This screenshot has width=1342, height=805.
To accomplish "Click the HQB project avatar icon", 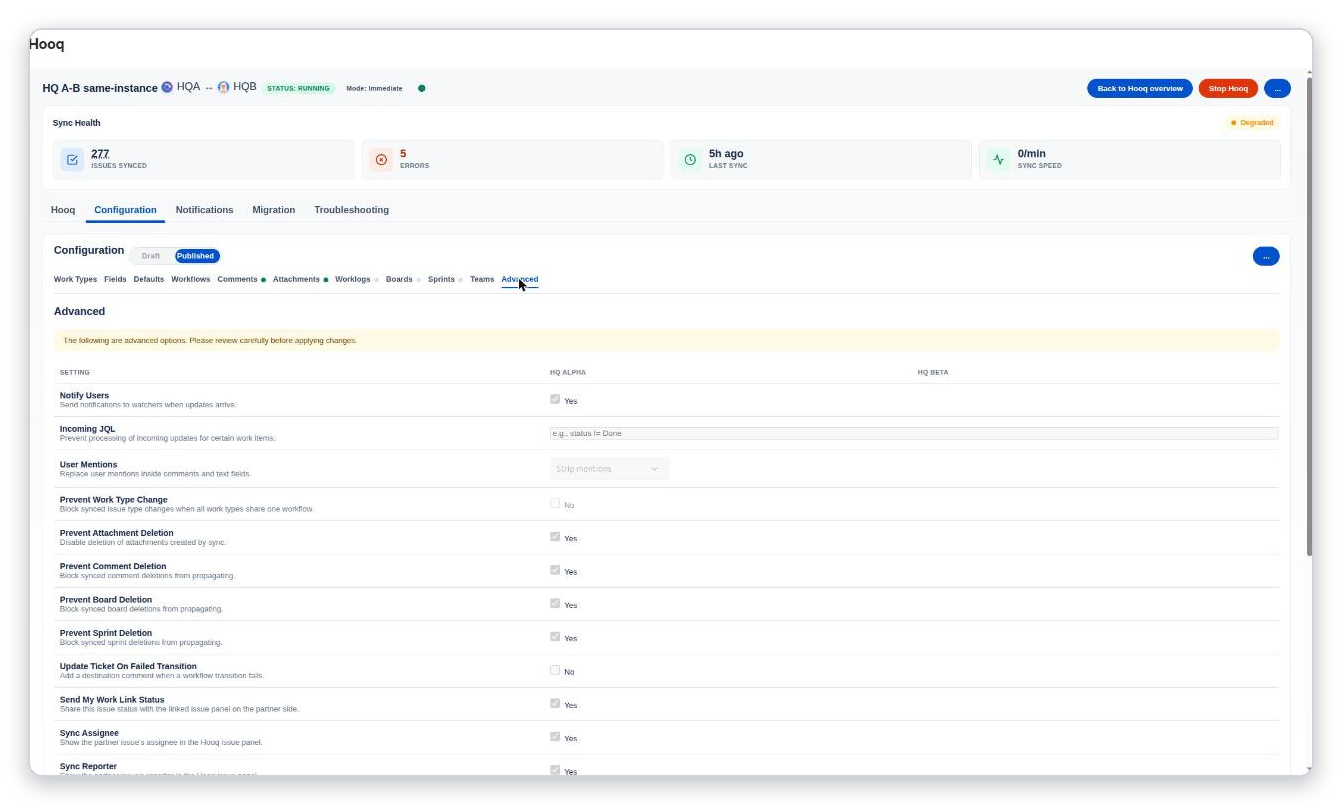I will tap(223, 87).
